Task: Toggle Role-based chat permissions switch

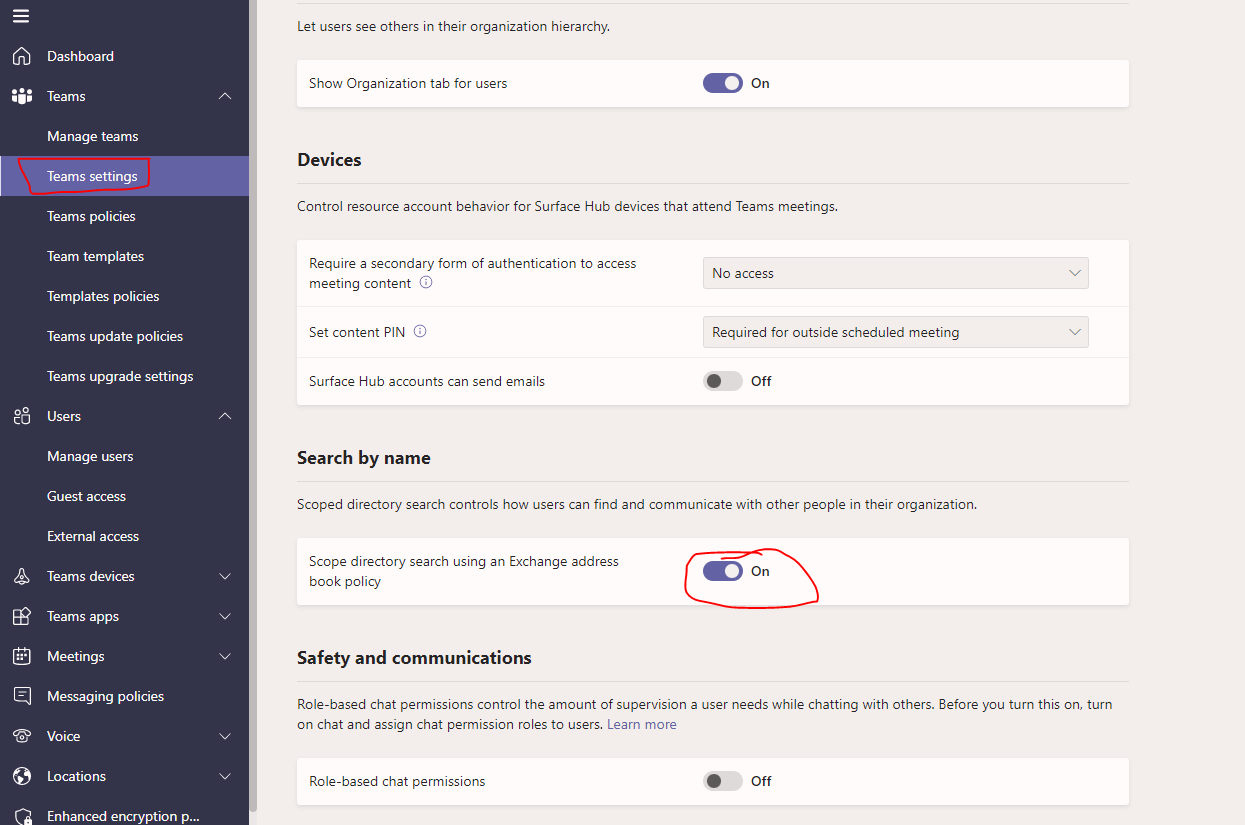Action: click(x=722, y=780)
